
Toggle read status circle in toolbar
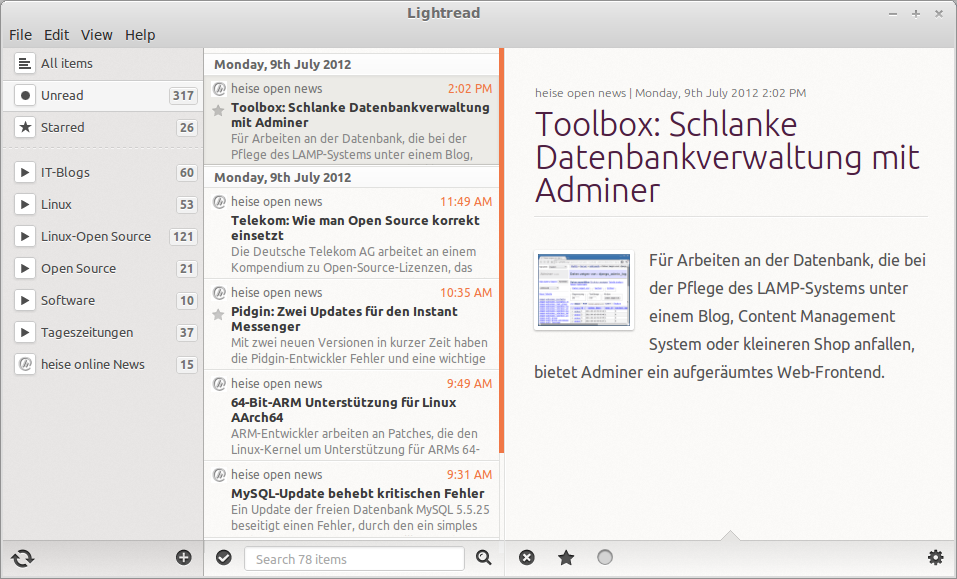coord(605,558)
